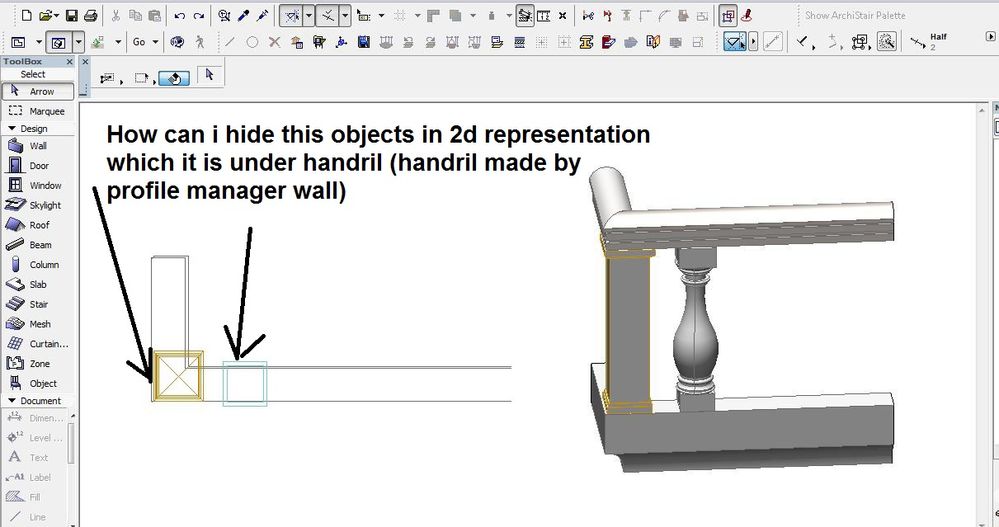Click the Copy icon

tap(135, 15)
